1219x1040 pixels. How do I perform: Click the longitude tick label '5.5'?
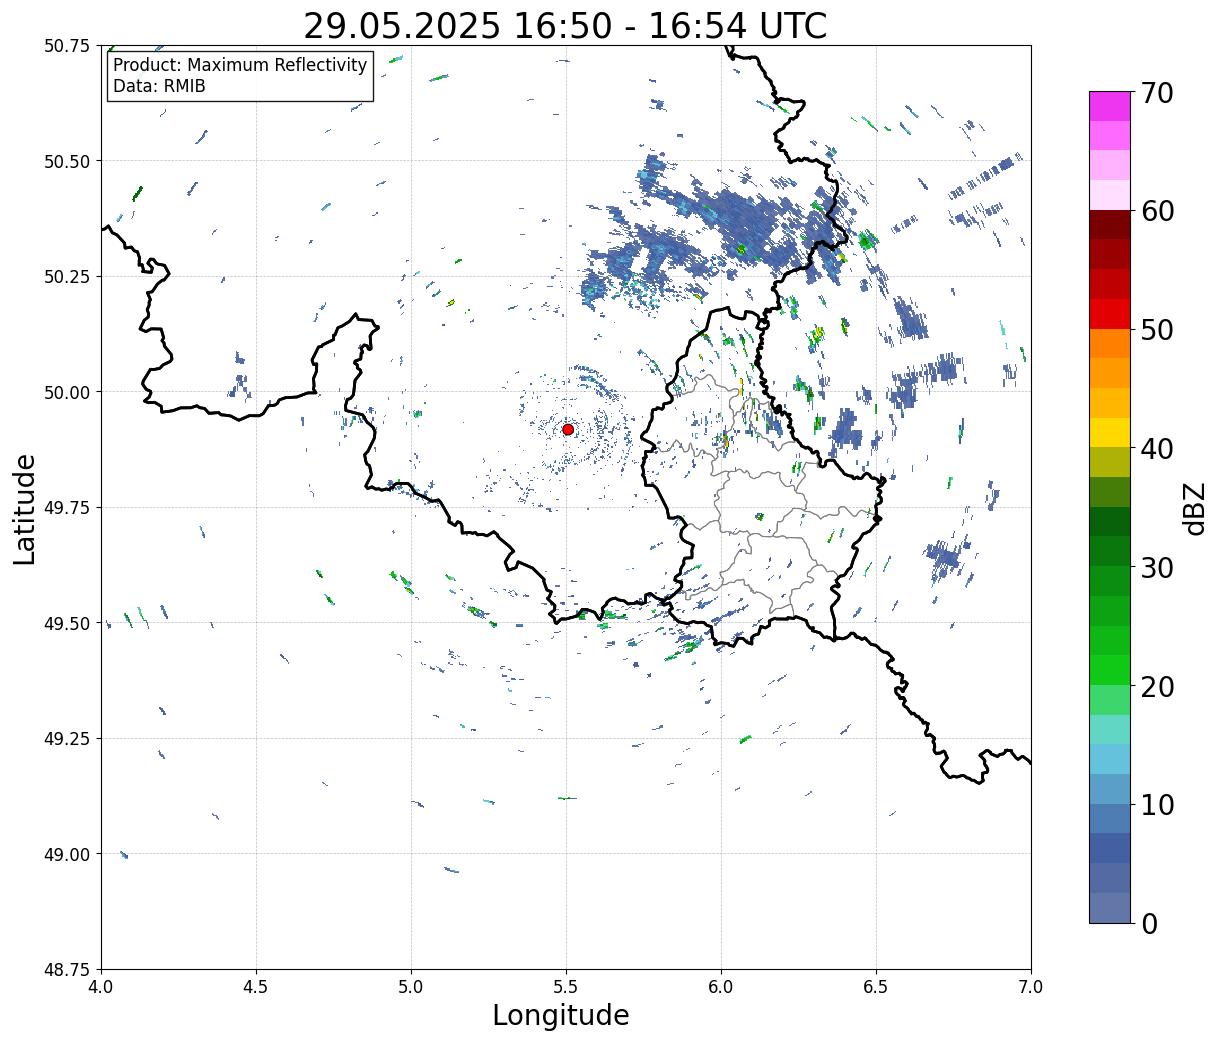click(x=566, y=987)
